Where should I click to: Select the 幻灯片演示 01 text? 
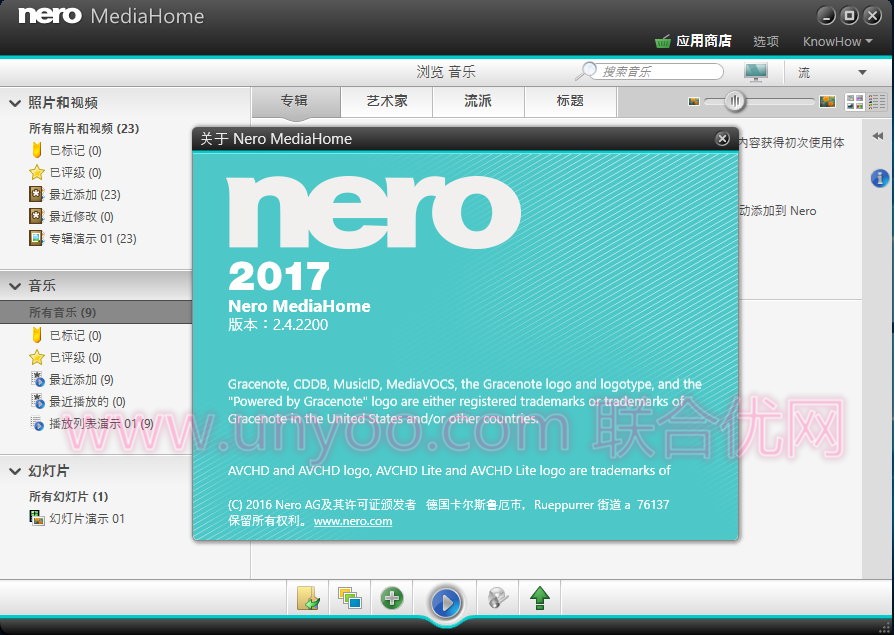click(87, 519)
